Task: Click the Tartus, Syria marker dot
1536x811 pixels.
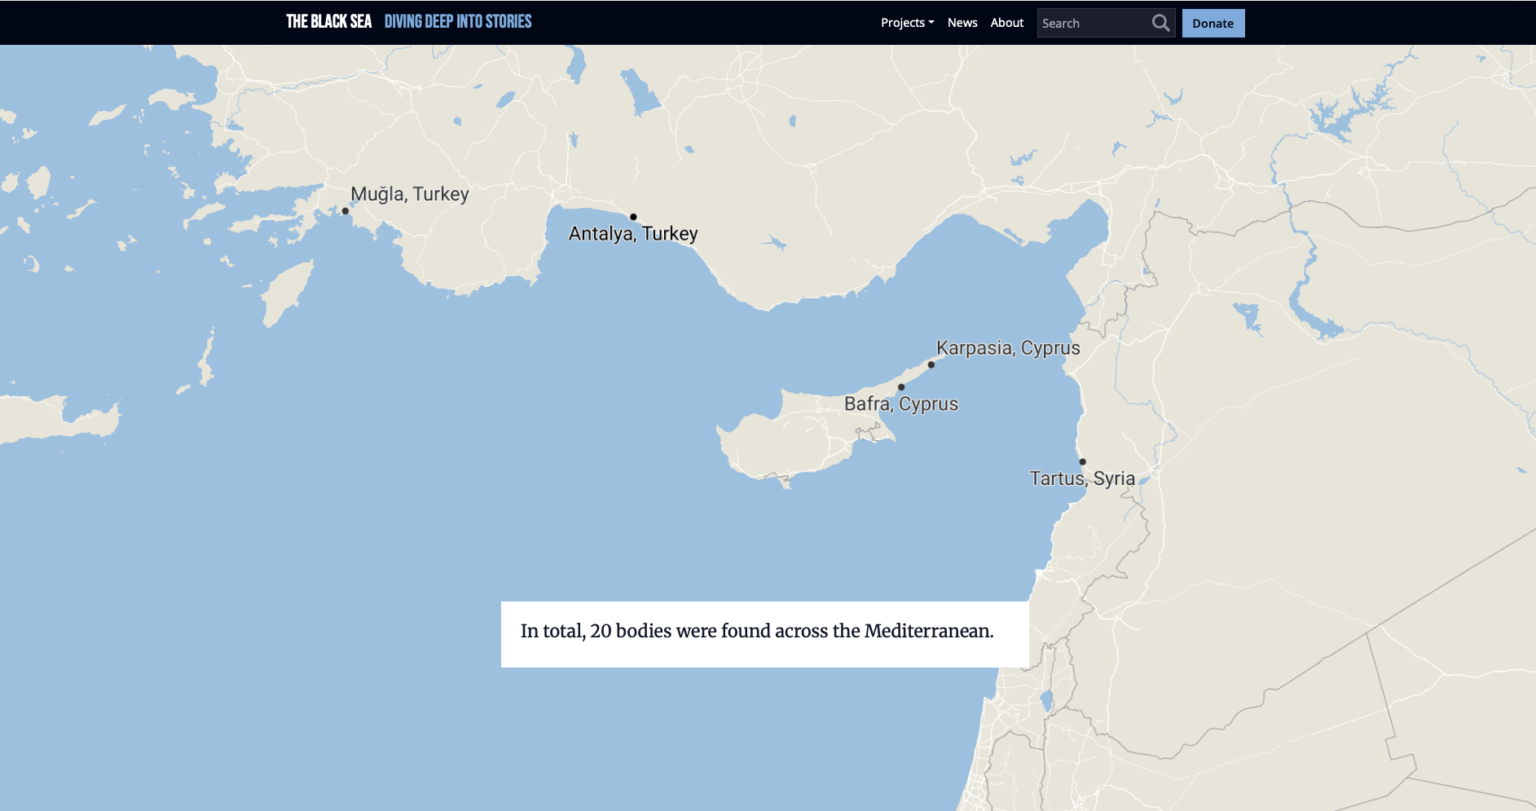Action: pos(1082,462)
